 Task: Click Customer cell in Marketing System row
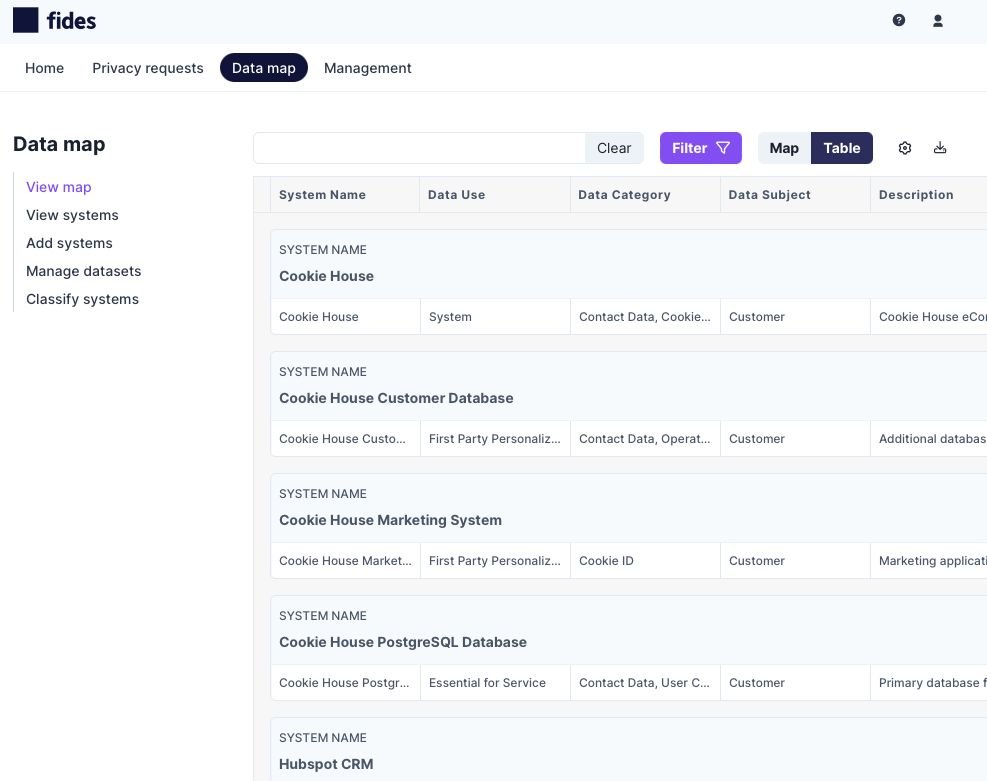[796, 561]
